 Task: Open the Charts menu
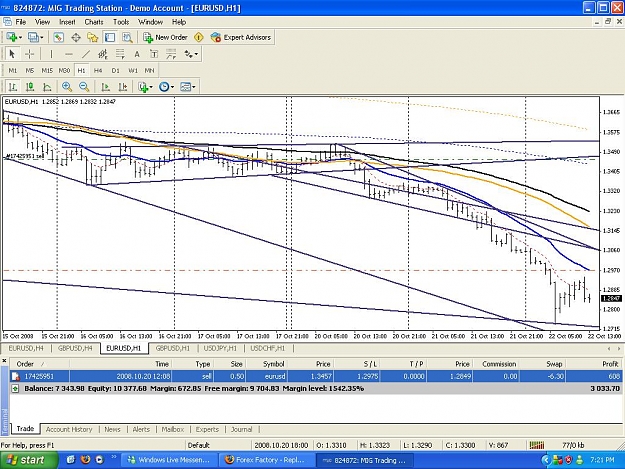[94, 22]
